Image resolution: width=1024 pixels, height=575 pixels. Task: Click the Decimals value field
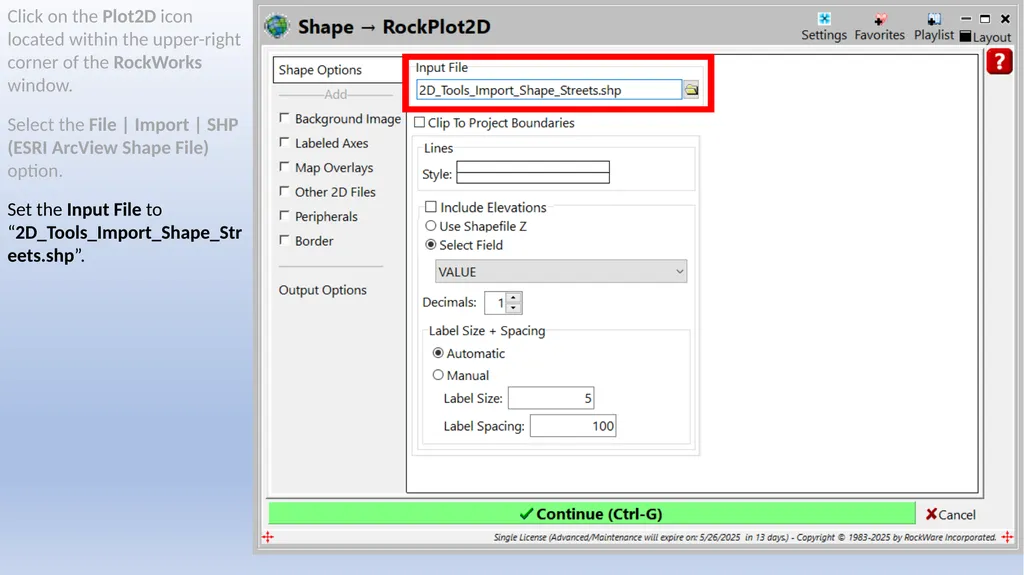(496, 303)
